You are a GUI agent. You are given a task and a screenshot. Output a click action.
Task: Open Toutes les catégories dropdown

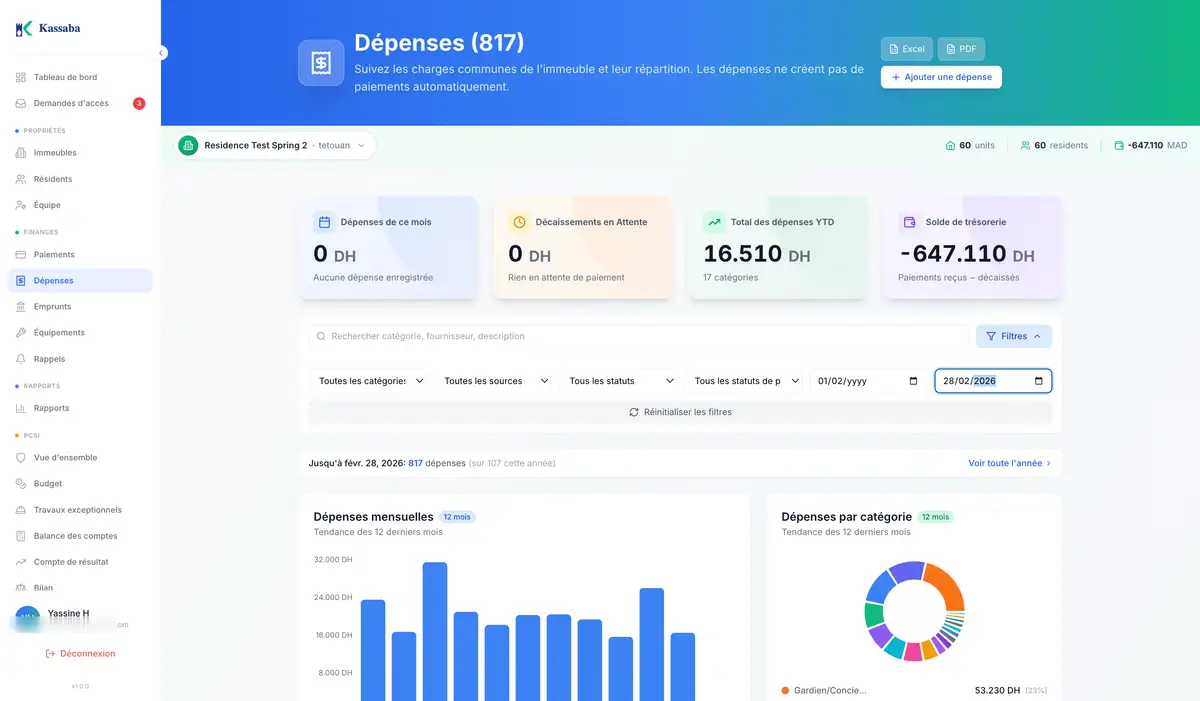point(370,381)
